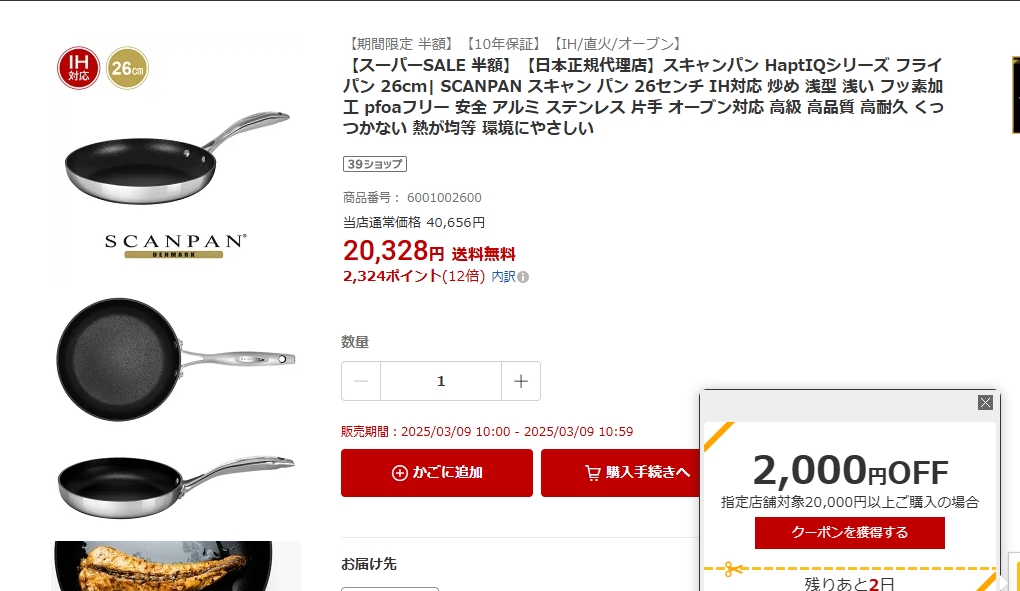Increase quantity with the plus button
1020x591 pixels.
(520, 381)
